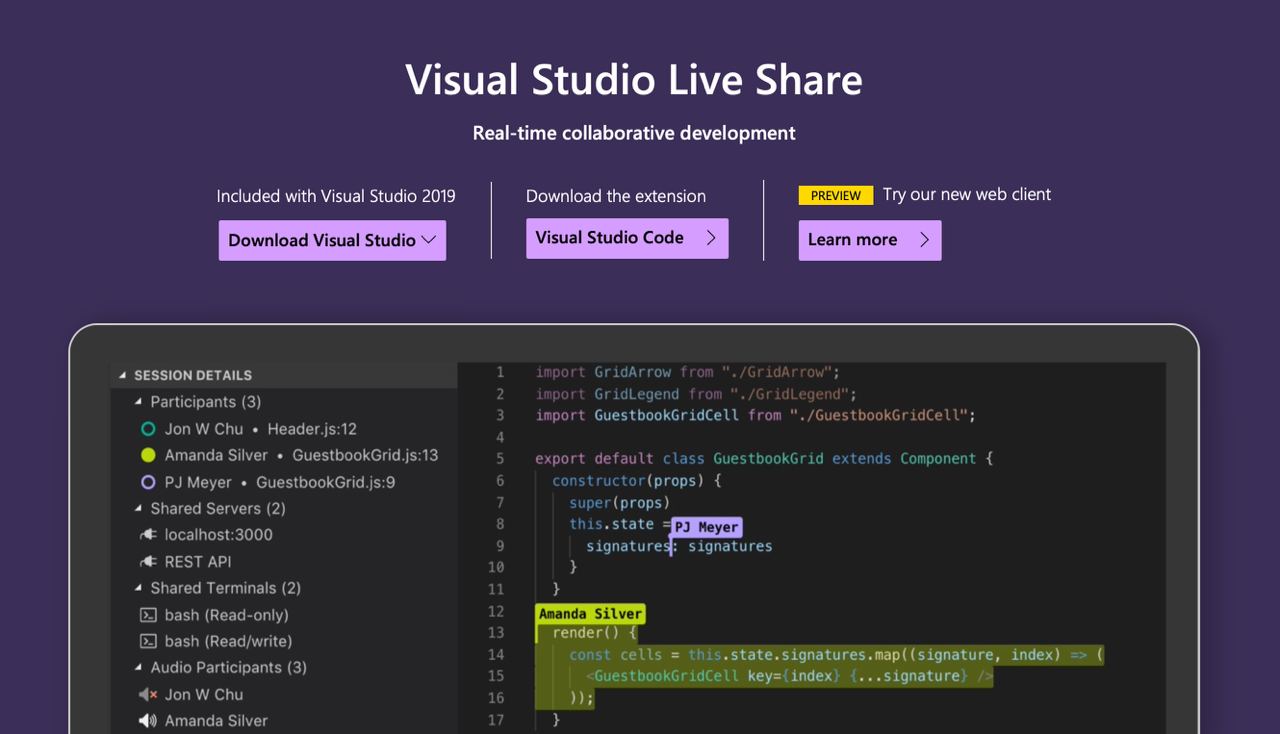Click the 'import GridLegend' code line
The width and height of the screenshot is (1280, 734).
click(x=696, y=394)
